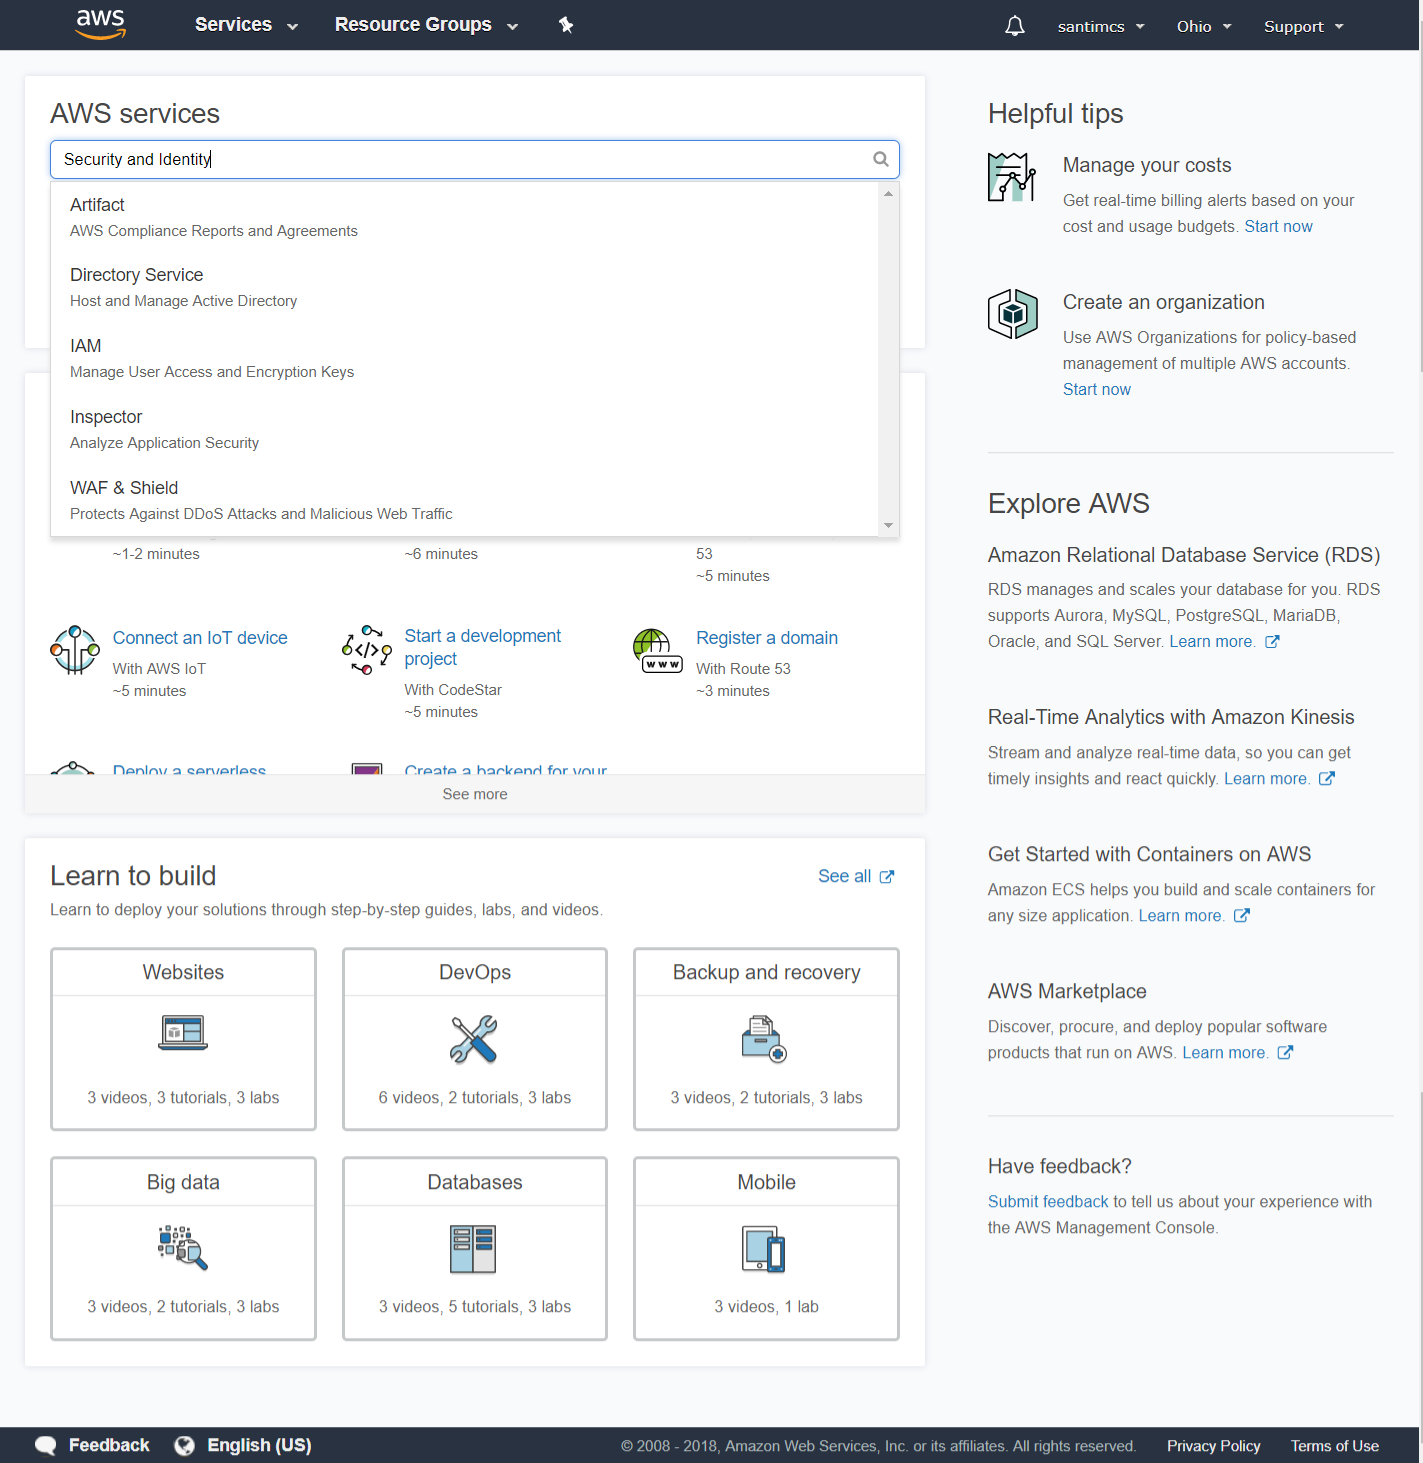1423x1463 pixels.
Task: Open the Start a development project link
Action: [x=482, y=647]
